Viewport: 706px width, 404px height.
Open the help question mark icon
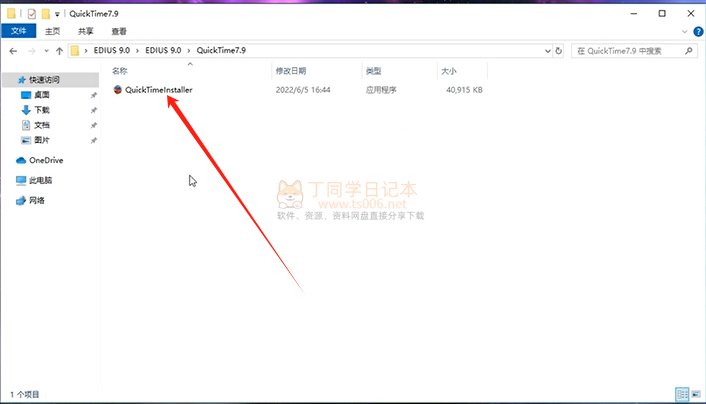tap(698, 32)
